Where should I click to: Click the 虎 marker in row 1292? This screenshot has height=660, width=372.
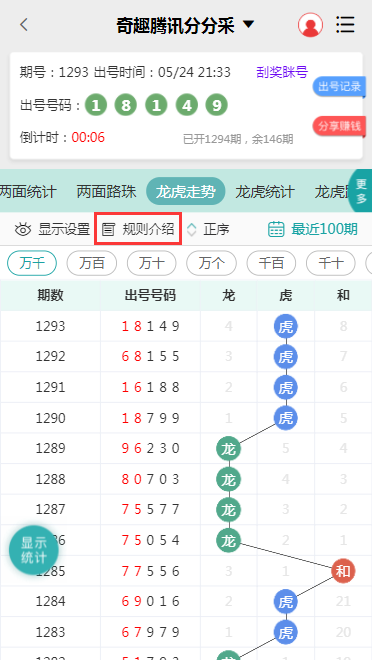286,357
